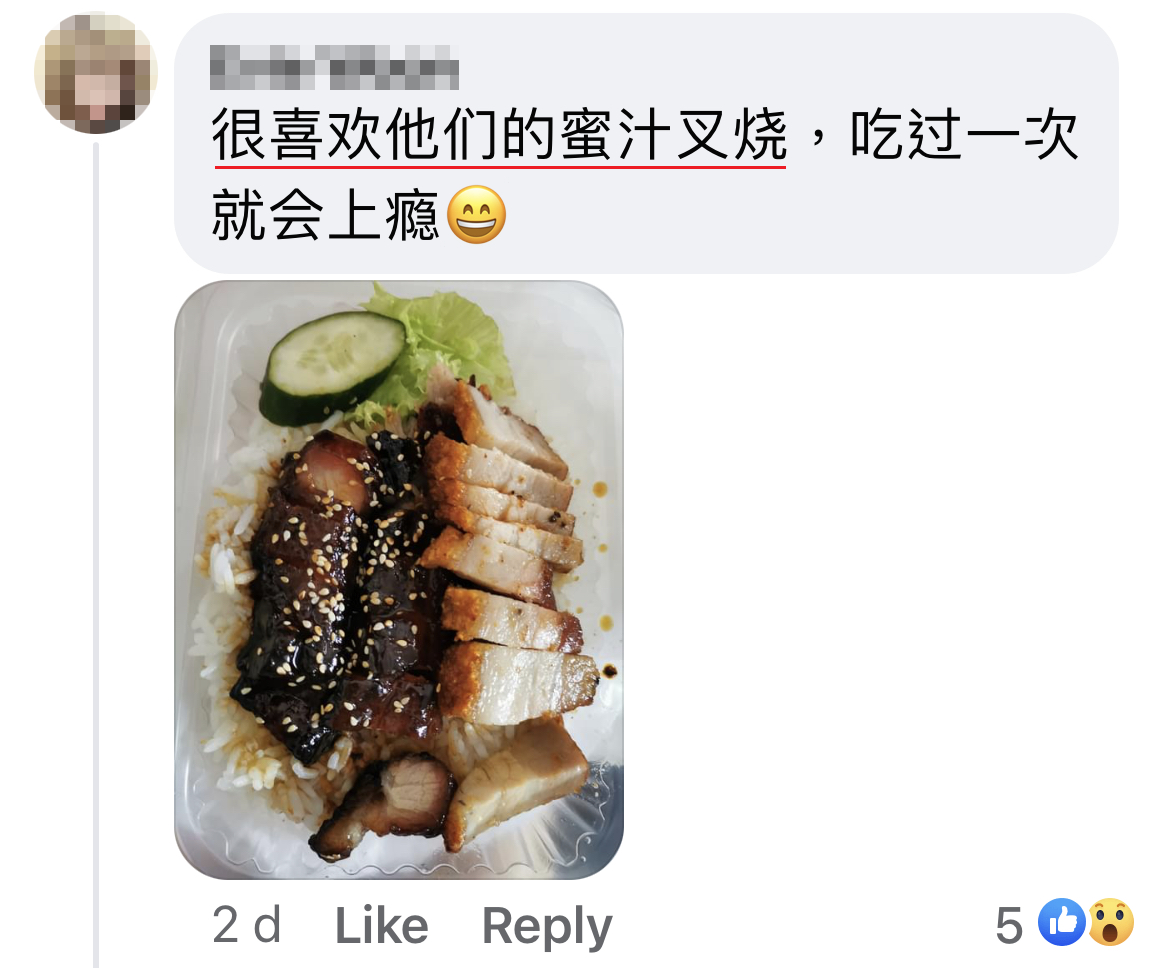
Task: Click the red-underlined text 很喜欢他们的蜜汁叉烧
Action: coord(499,136)
